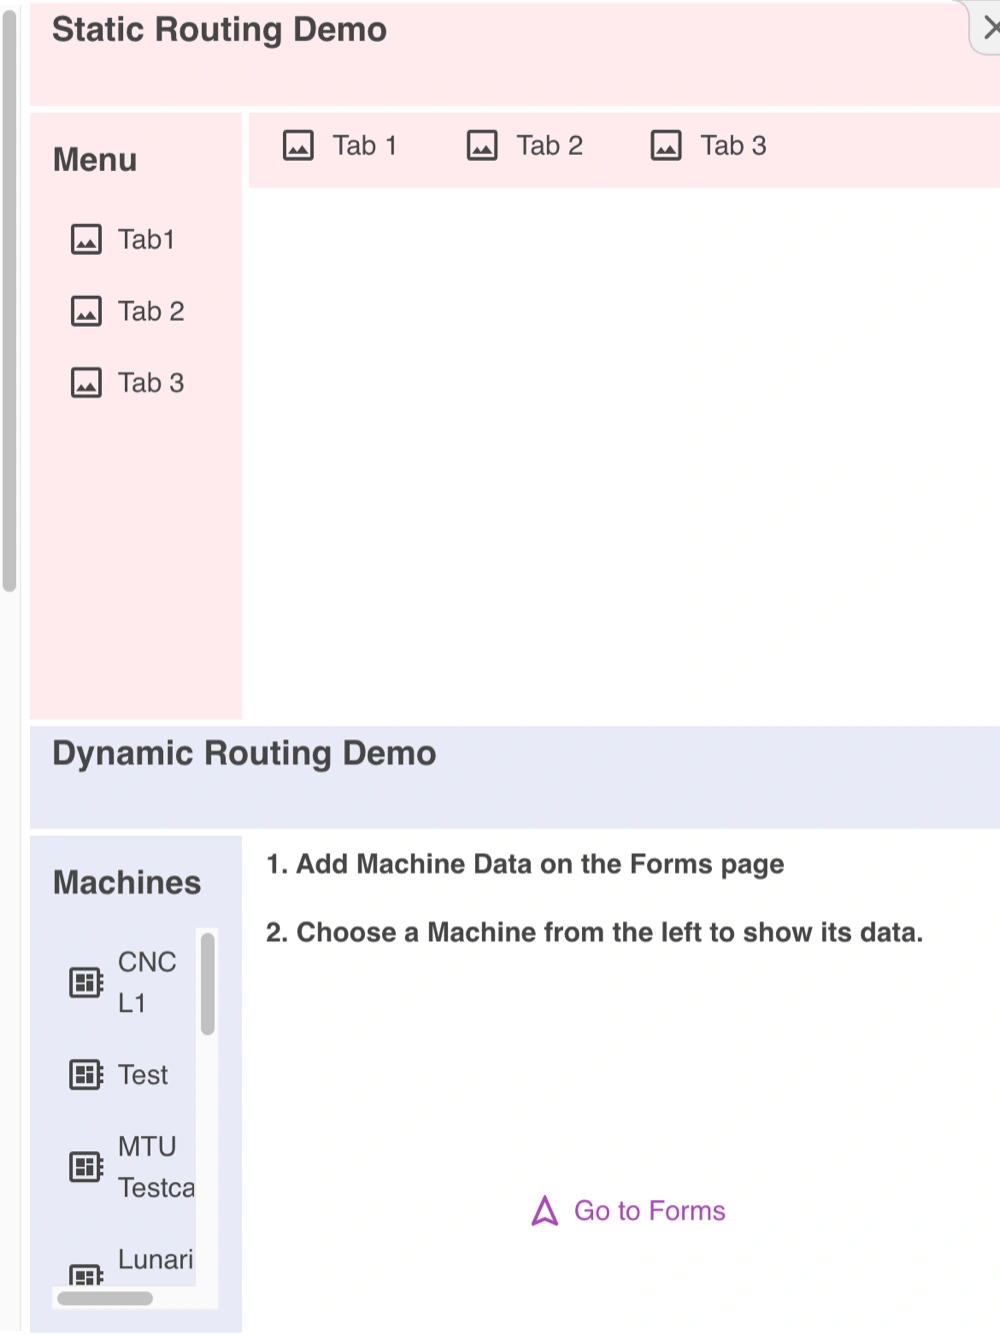Click the image icon beside Menu Tab 2
The height and width of the screenshot is (1336, 1000).
tap(86, 312)
